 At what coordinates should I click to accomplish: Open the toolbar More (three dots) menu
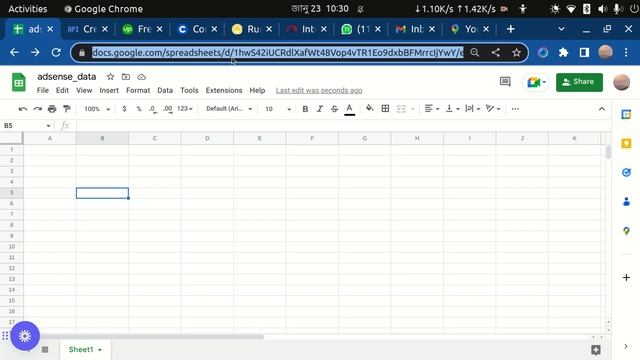point(515,109)
